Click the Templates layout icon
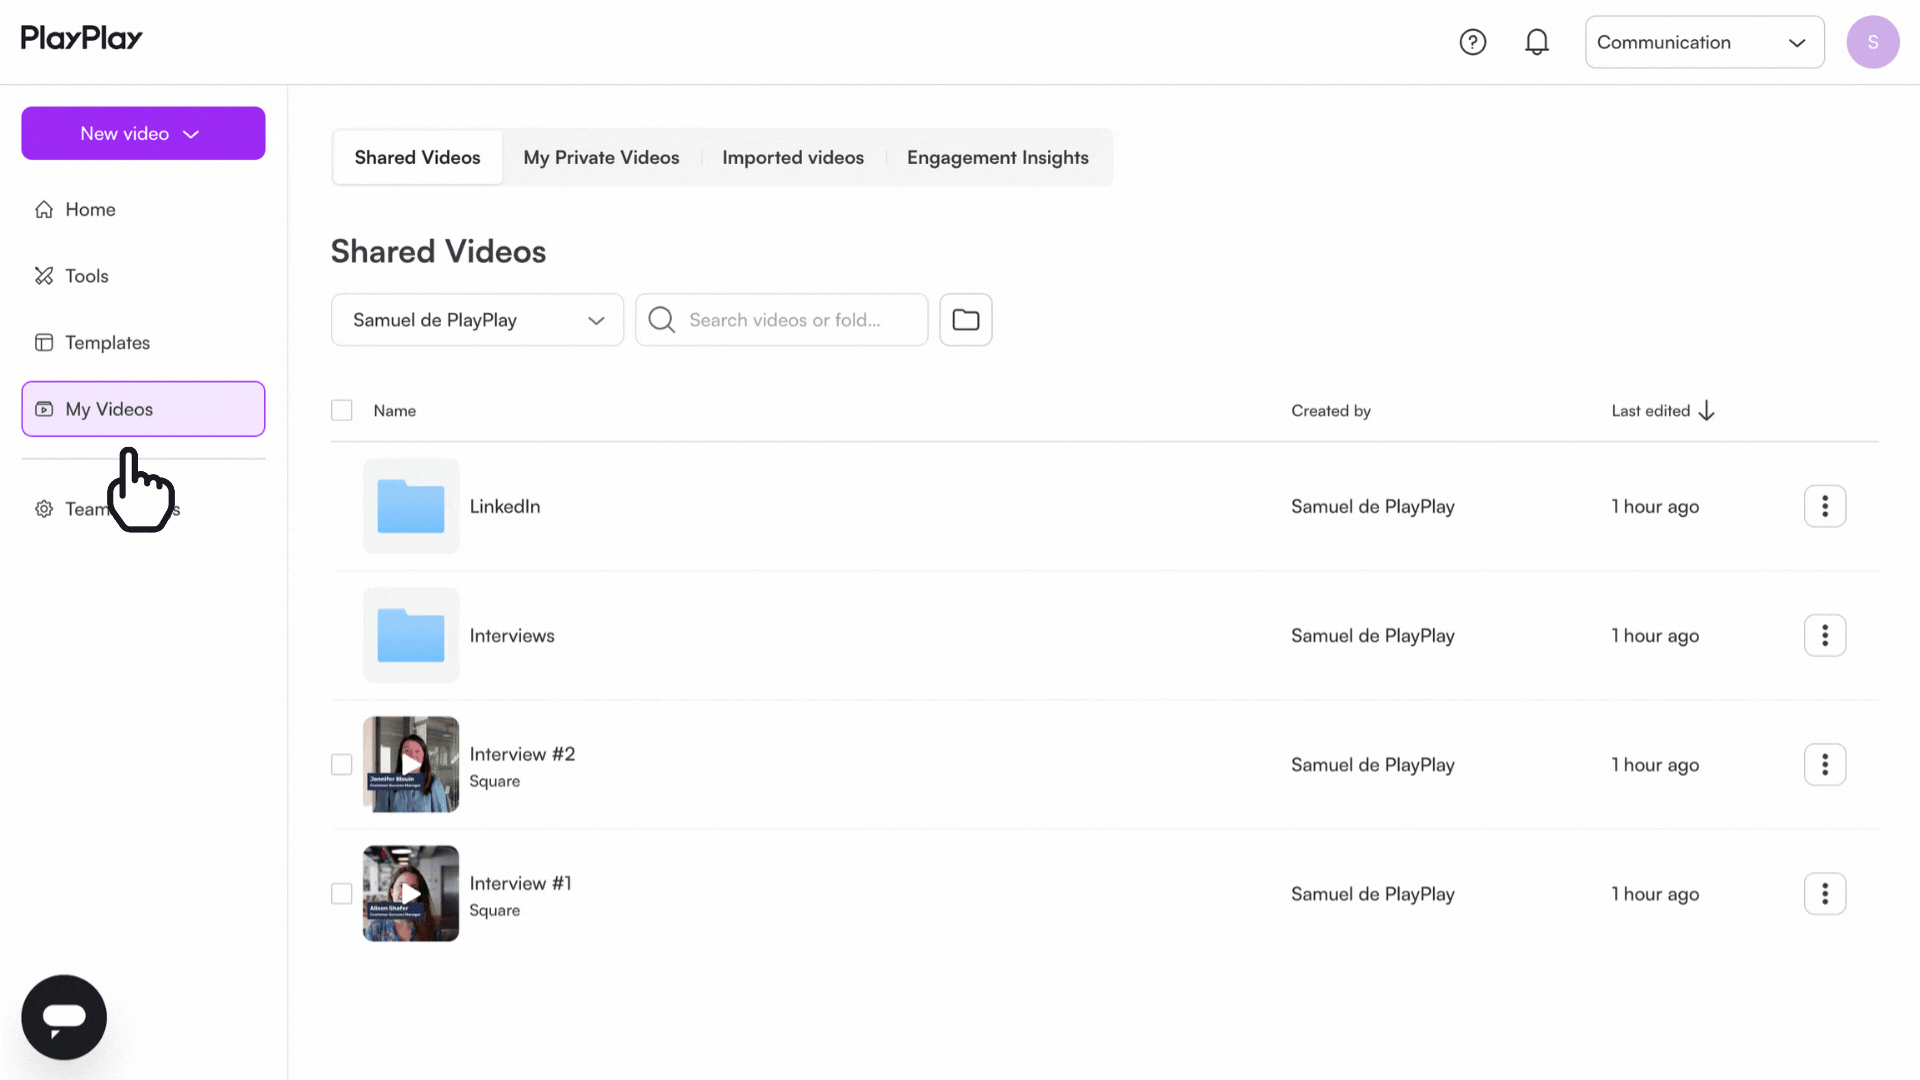1920x1080 pixels. tap(44, 343)
